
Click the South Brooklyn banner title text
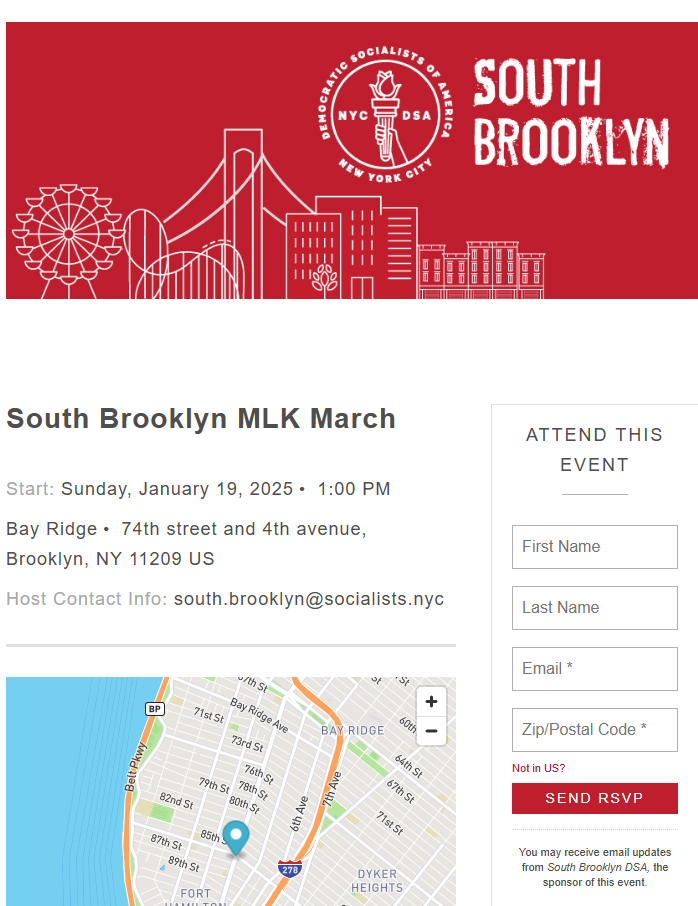click(571, 113)
